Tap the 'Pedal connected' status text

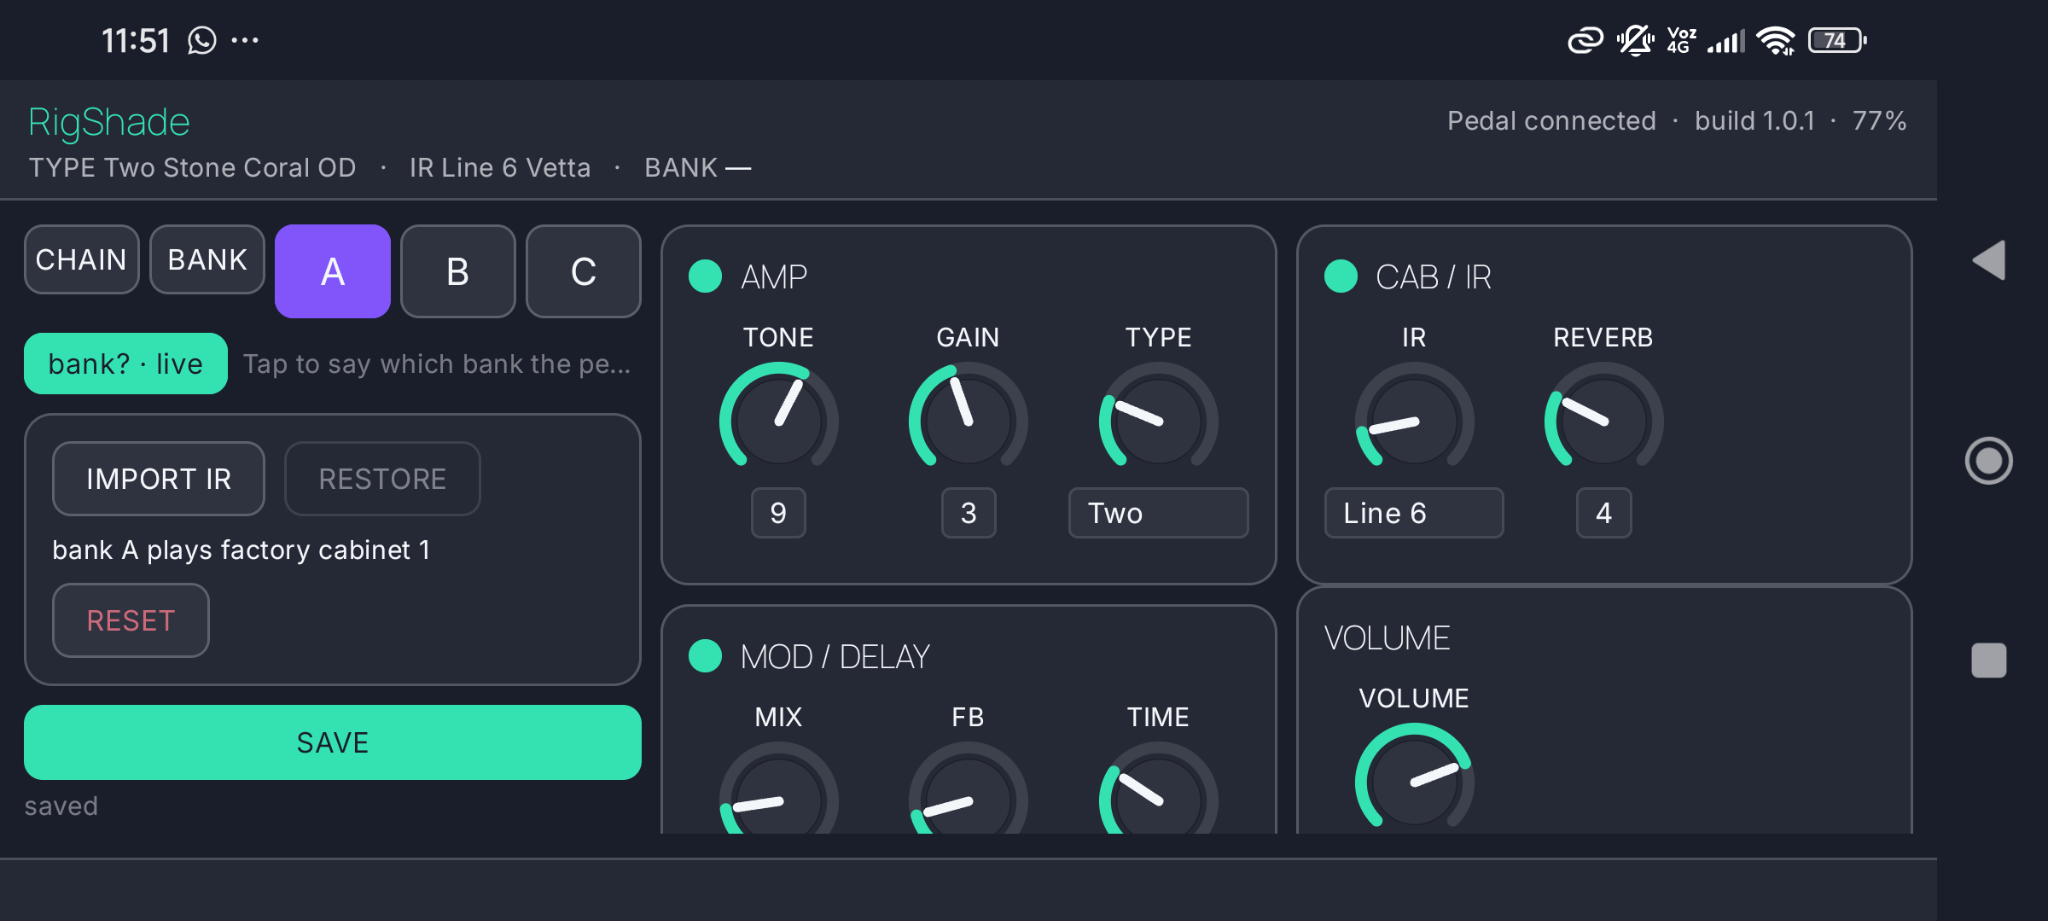click(x=1552, y=121)
